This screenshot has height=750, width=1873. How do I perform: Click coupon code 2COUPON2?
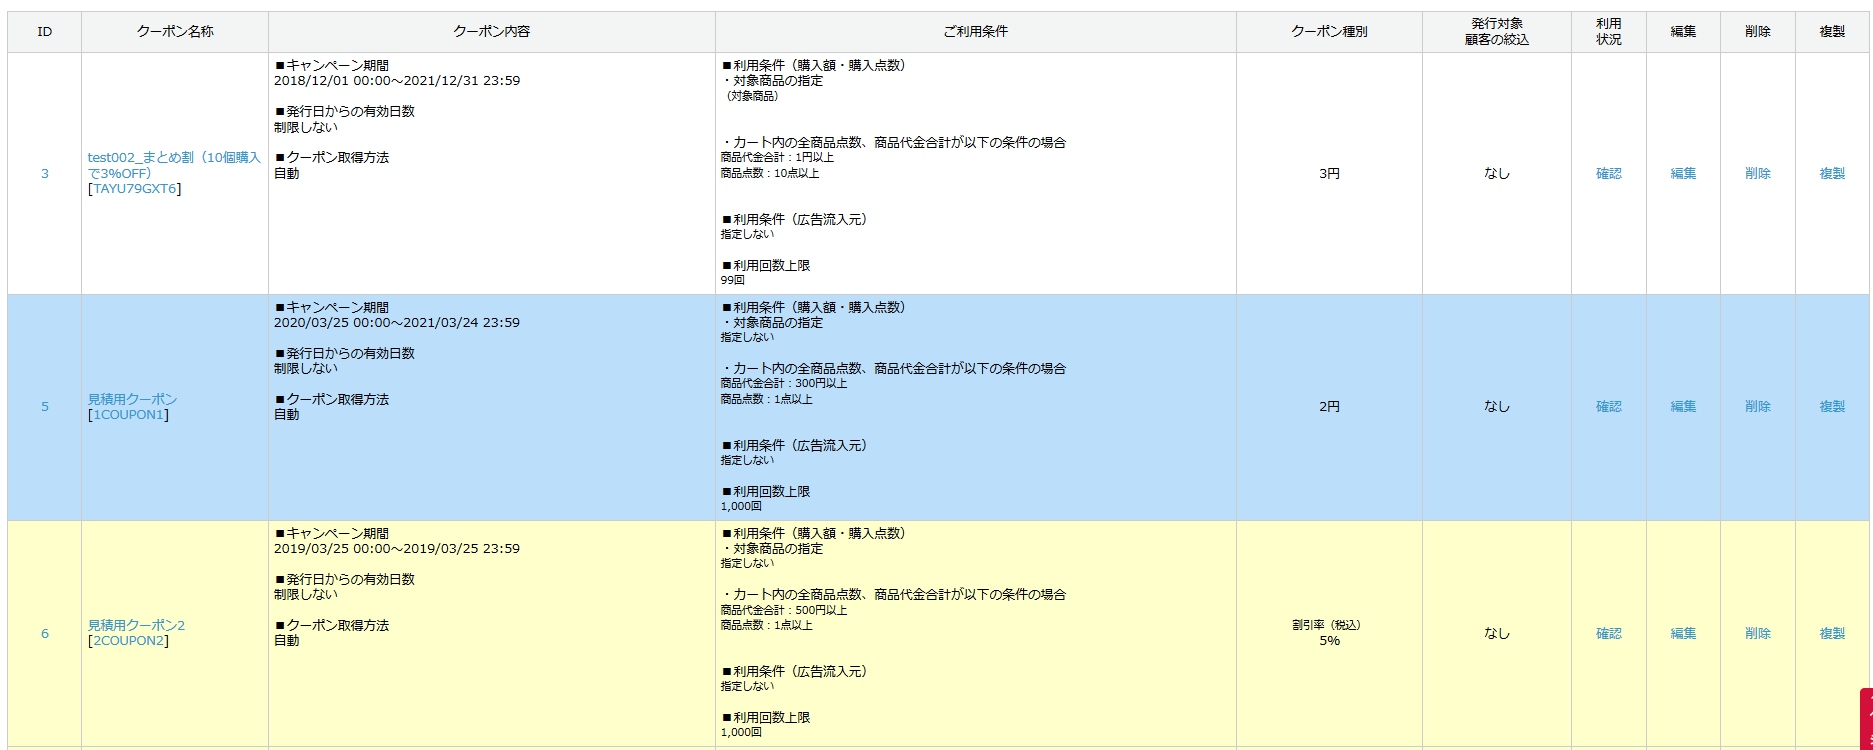(128, 641)
